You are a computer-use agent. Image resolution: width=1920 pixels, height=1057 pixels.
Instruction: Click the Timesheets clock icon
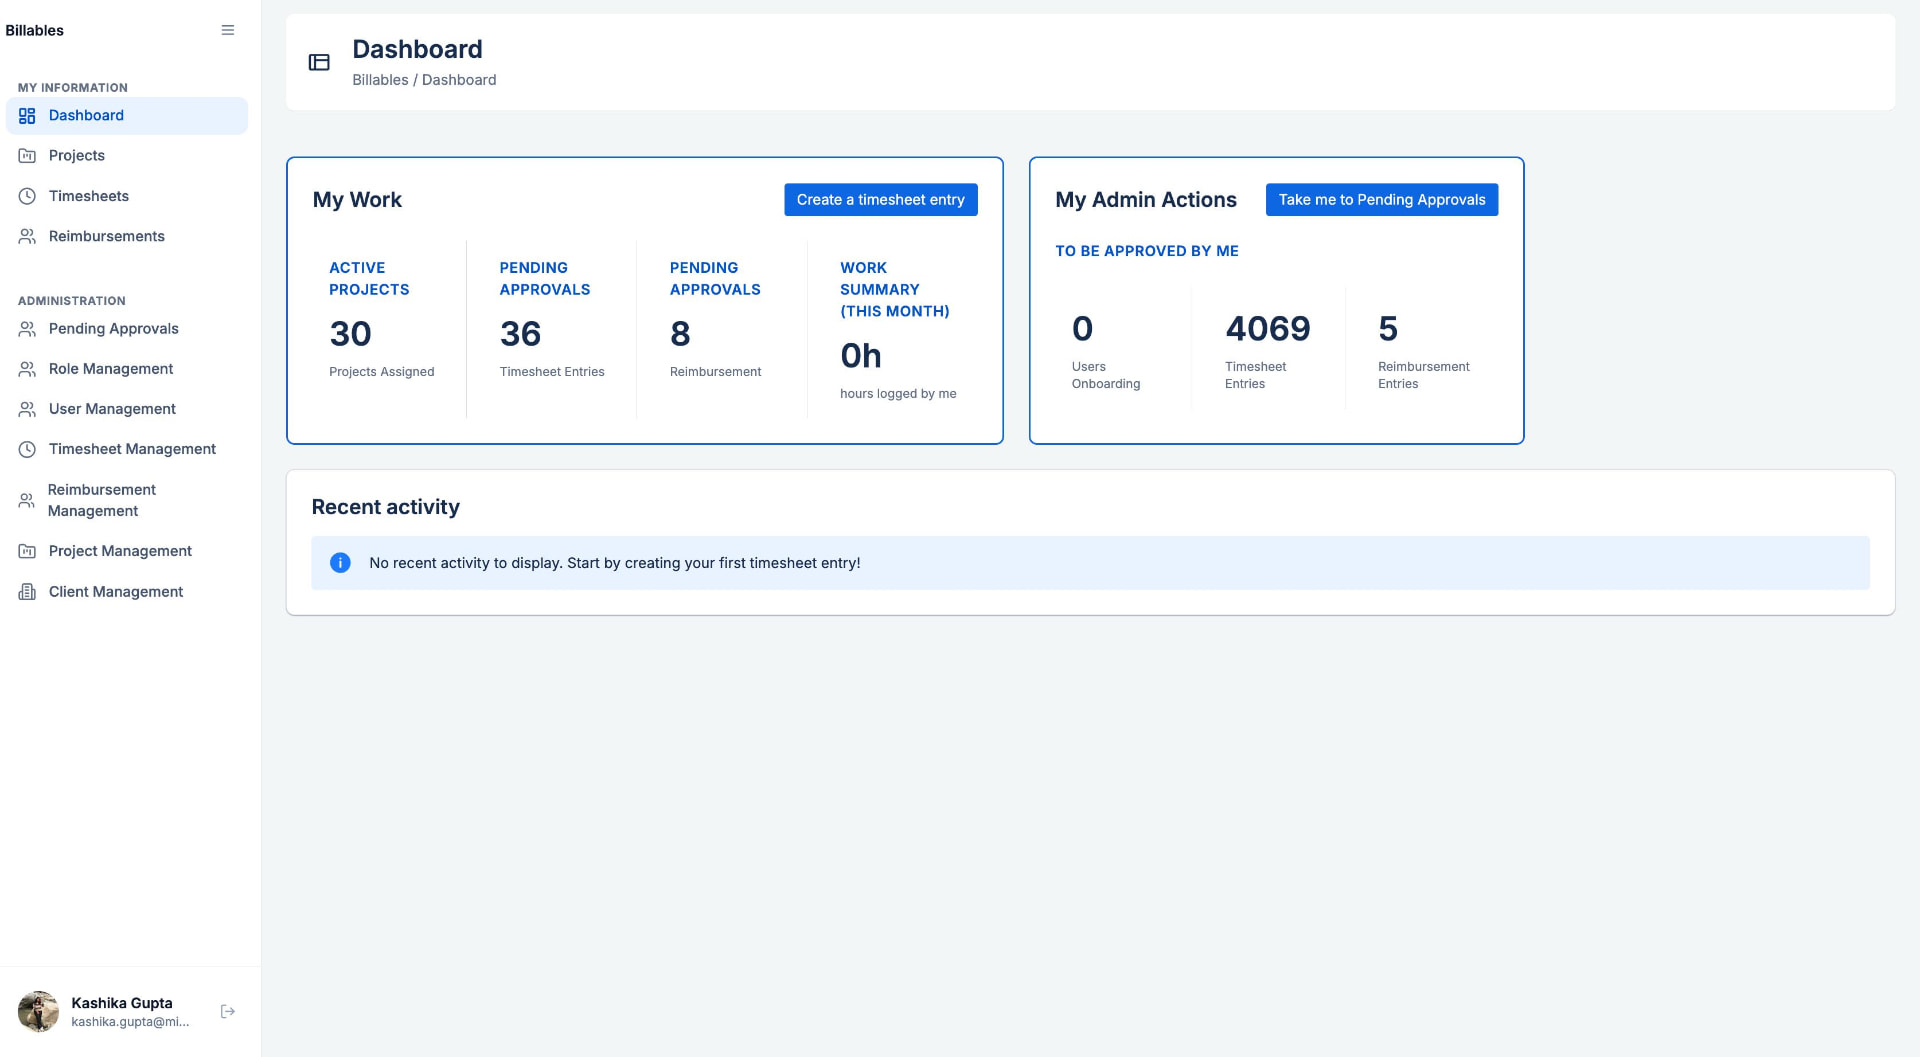click(x=27, y=196)
